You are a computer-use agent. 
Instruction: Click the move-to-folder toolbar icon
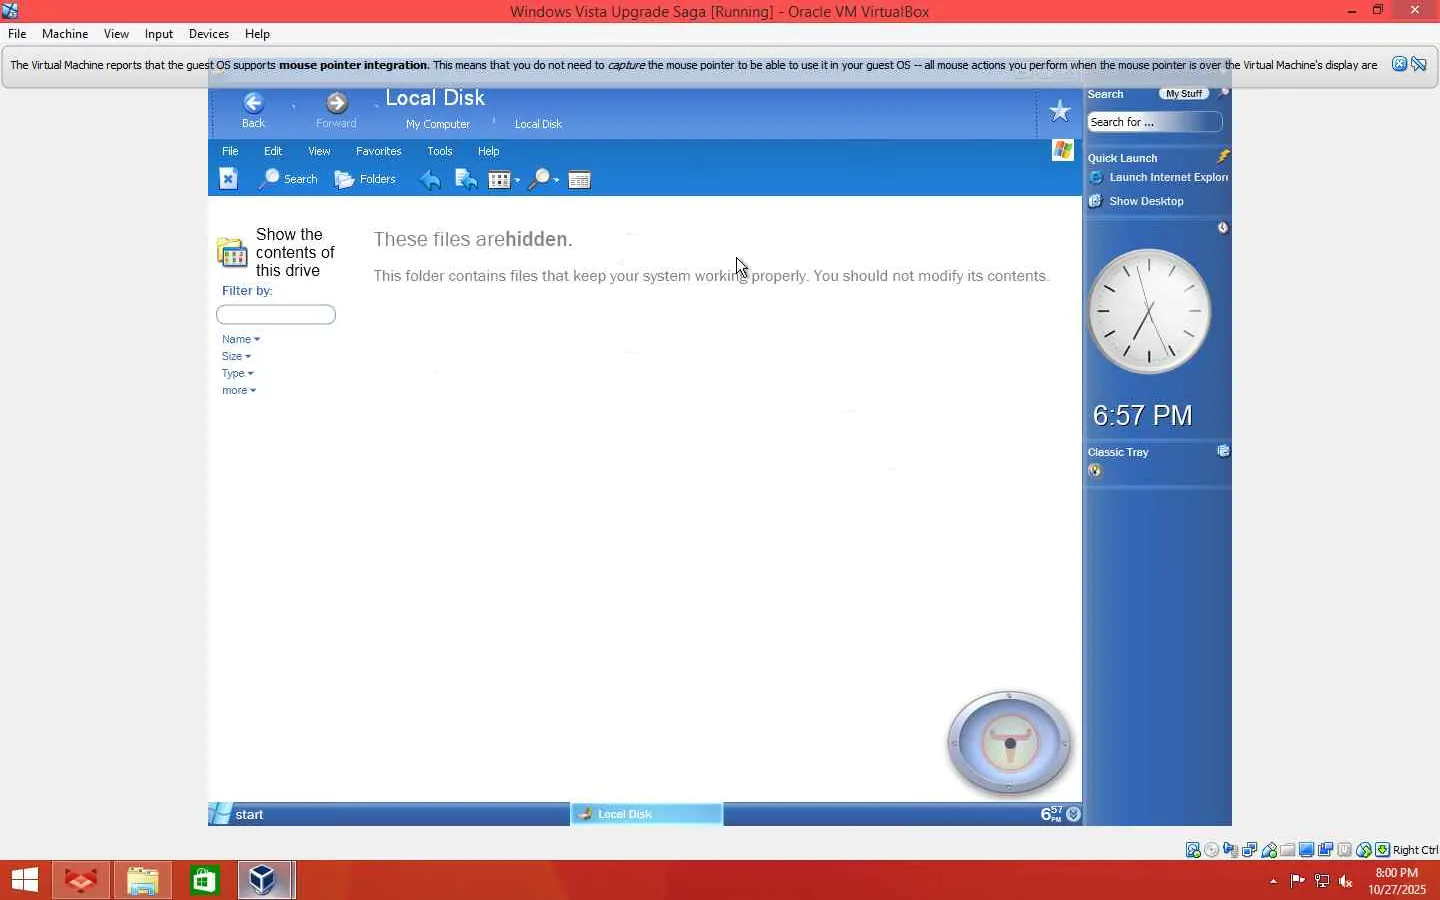(466, 179)
